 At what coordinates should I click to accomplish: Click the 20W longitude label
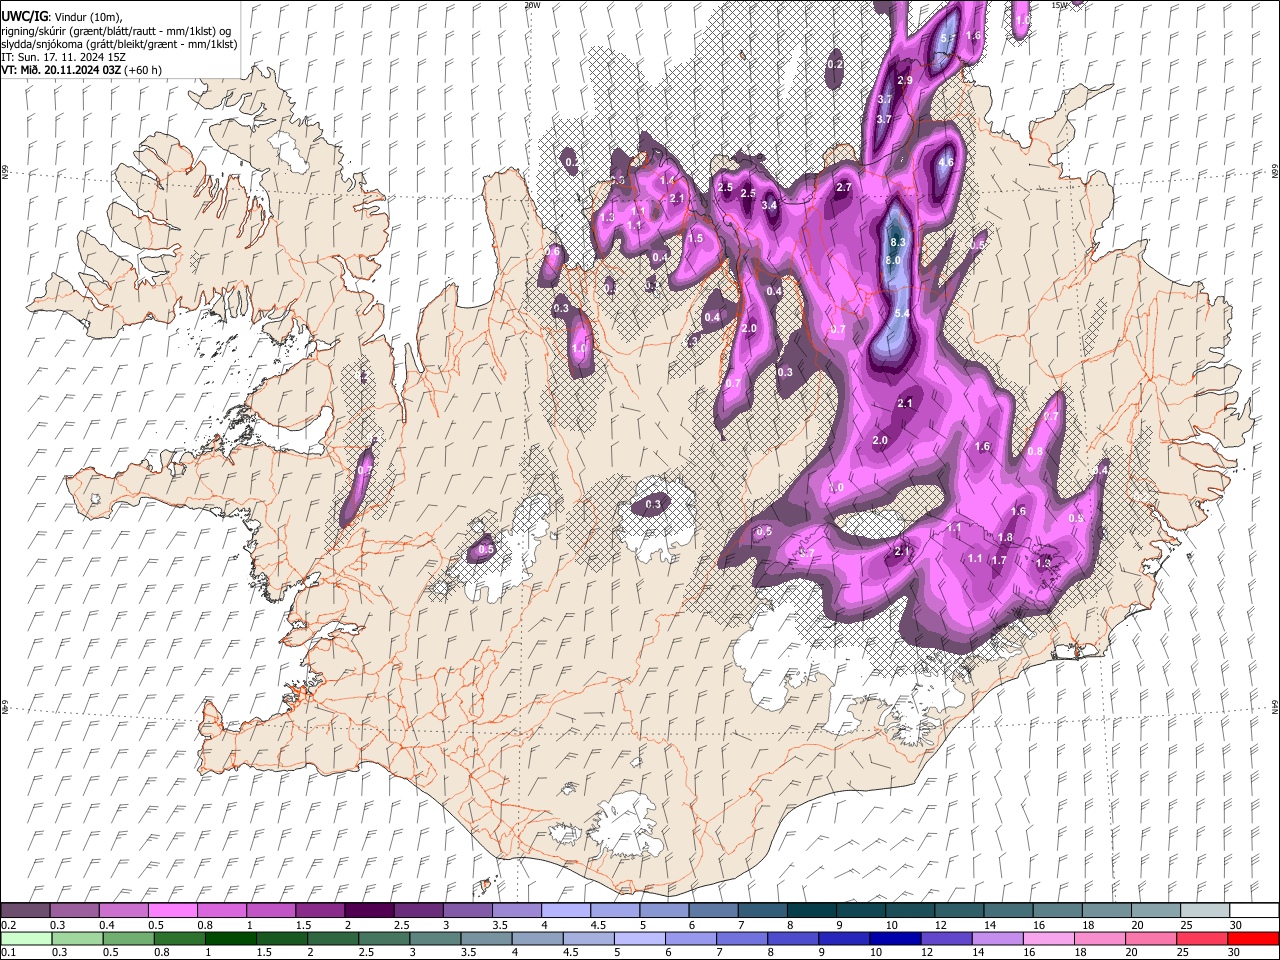[x=533, y=5]
